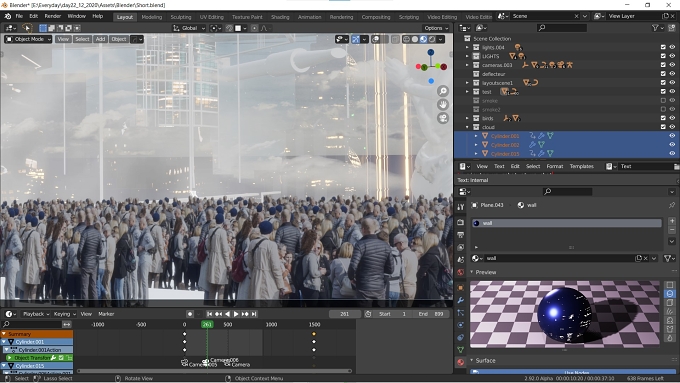Toggle the Use Preview Range clock icon
The image size is (680, 383).
(x=368, y=314)
